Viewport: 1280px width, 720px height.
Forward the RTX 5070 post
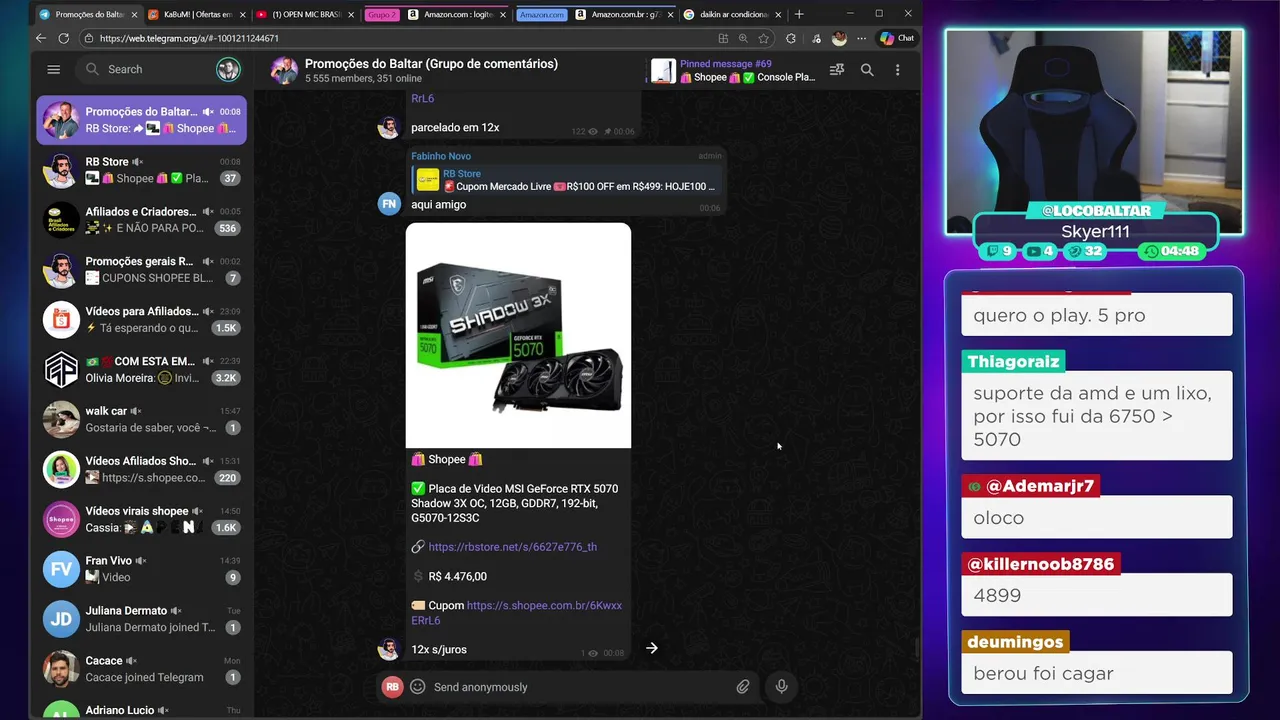click(x=652, y=648)
